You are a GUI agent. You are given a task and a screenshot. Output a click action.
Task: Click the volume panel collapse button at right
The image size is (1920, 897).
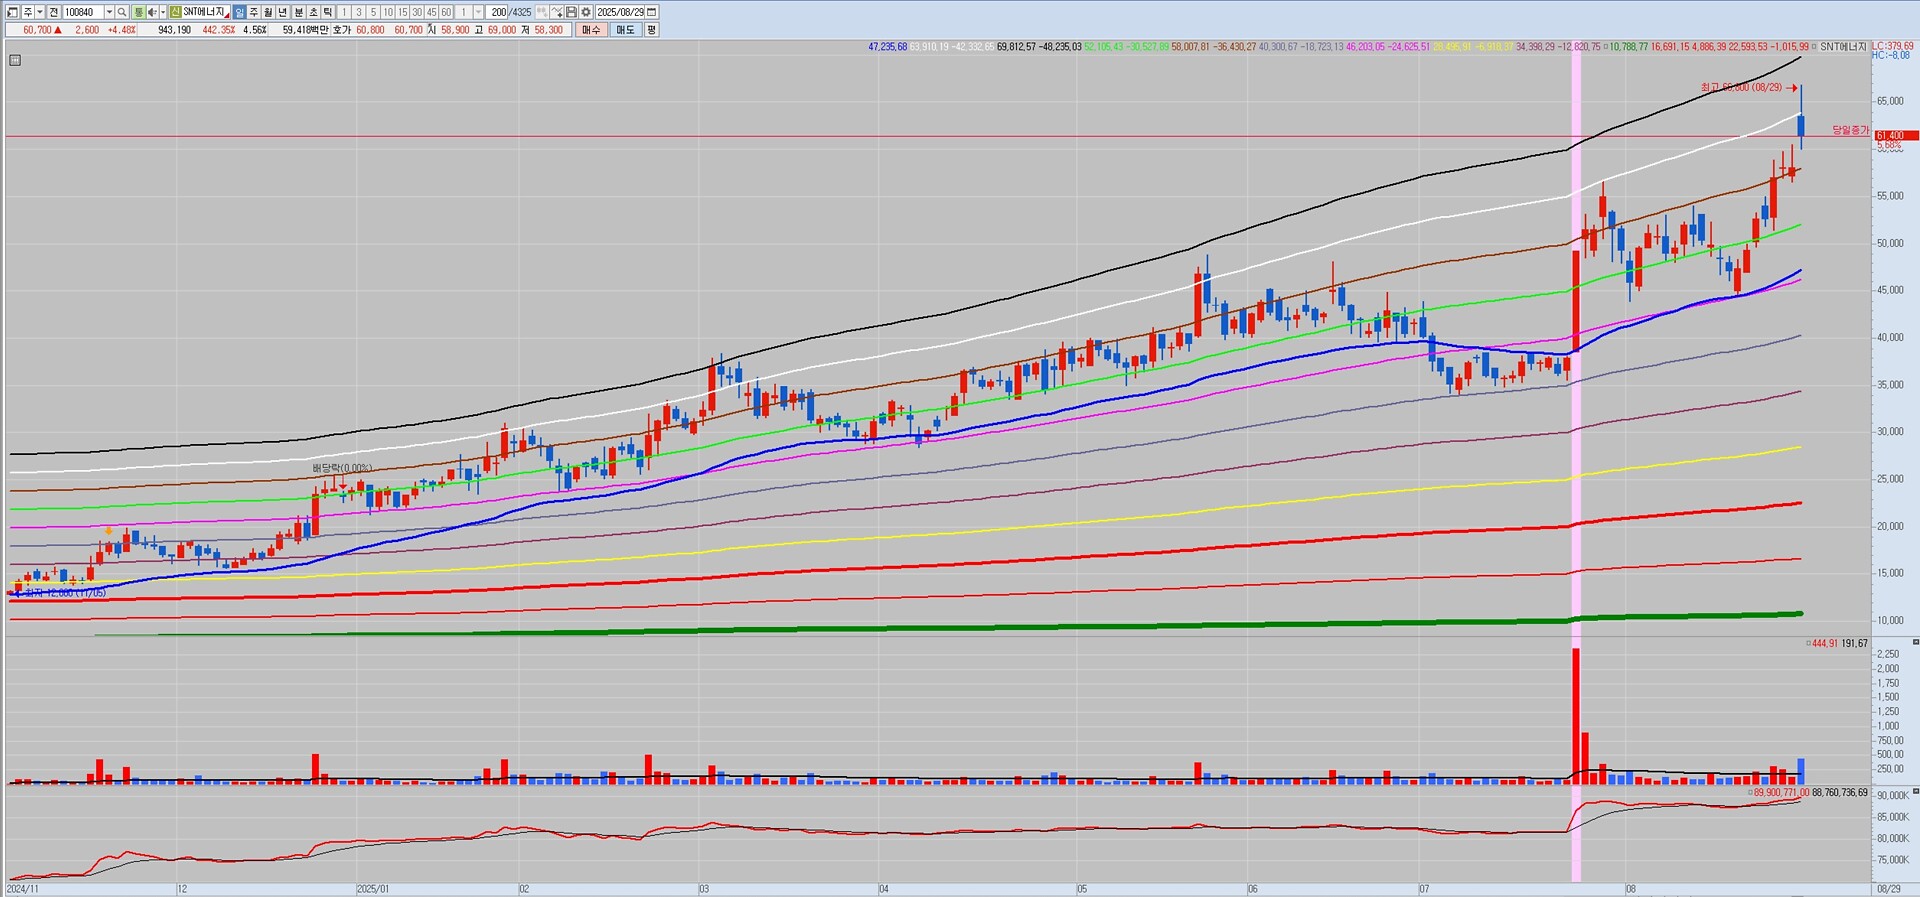[x=1915, y=642]
